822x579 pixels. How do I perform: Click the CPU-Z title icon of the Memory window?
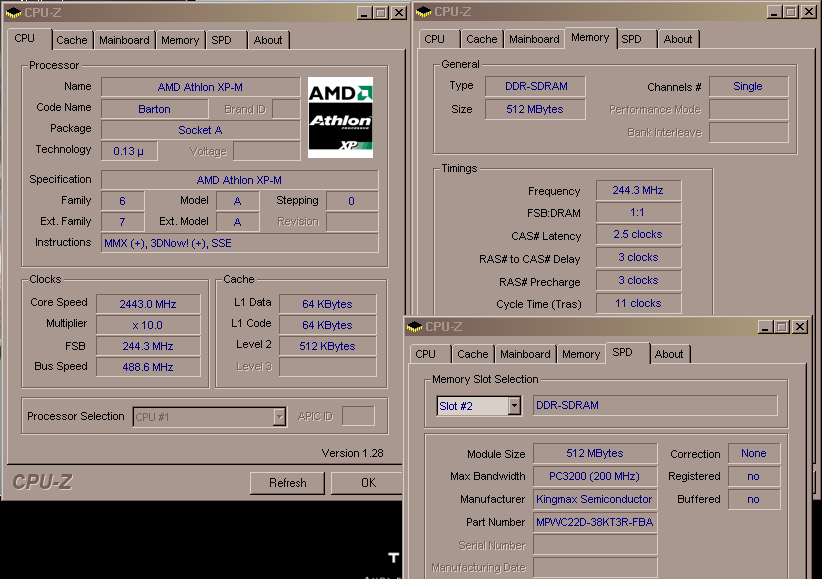click(x=425, y=12)
